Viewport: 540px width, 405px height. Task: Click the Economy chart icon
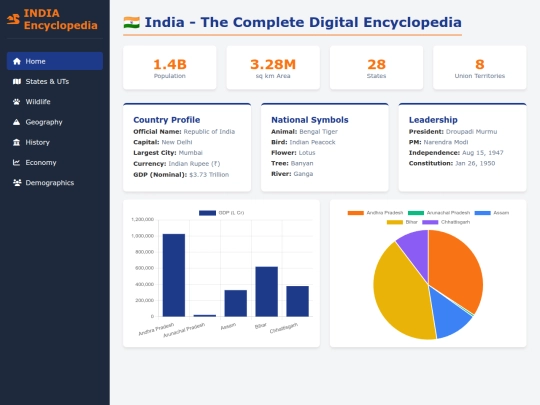[17, 163]
